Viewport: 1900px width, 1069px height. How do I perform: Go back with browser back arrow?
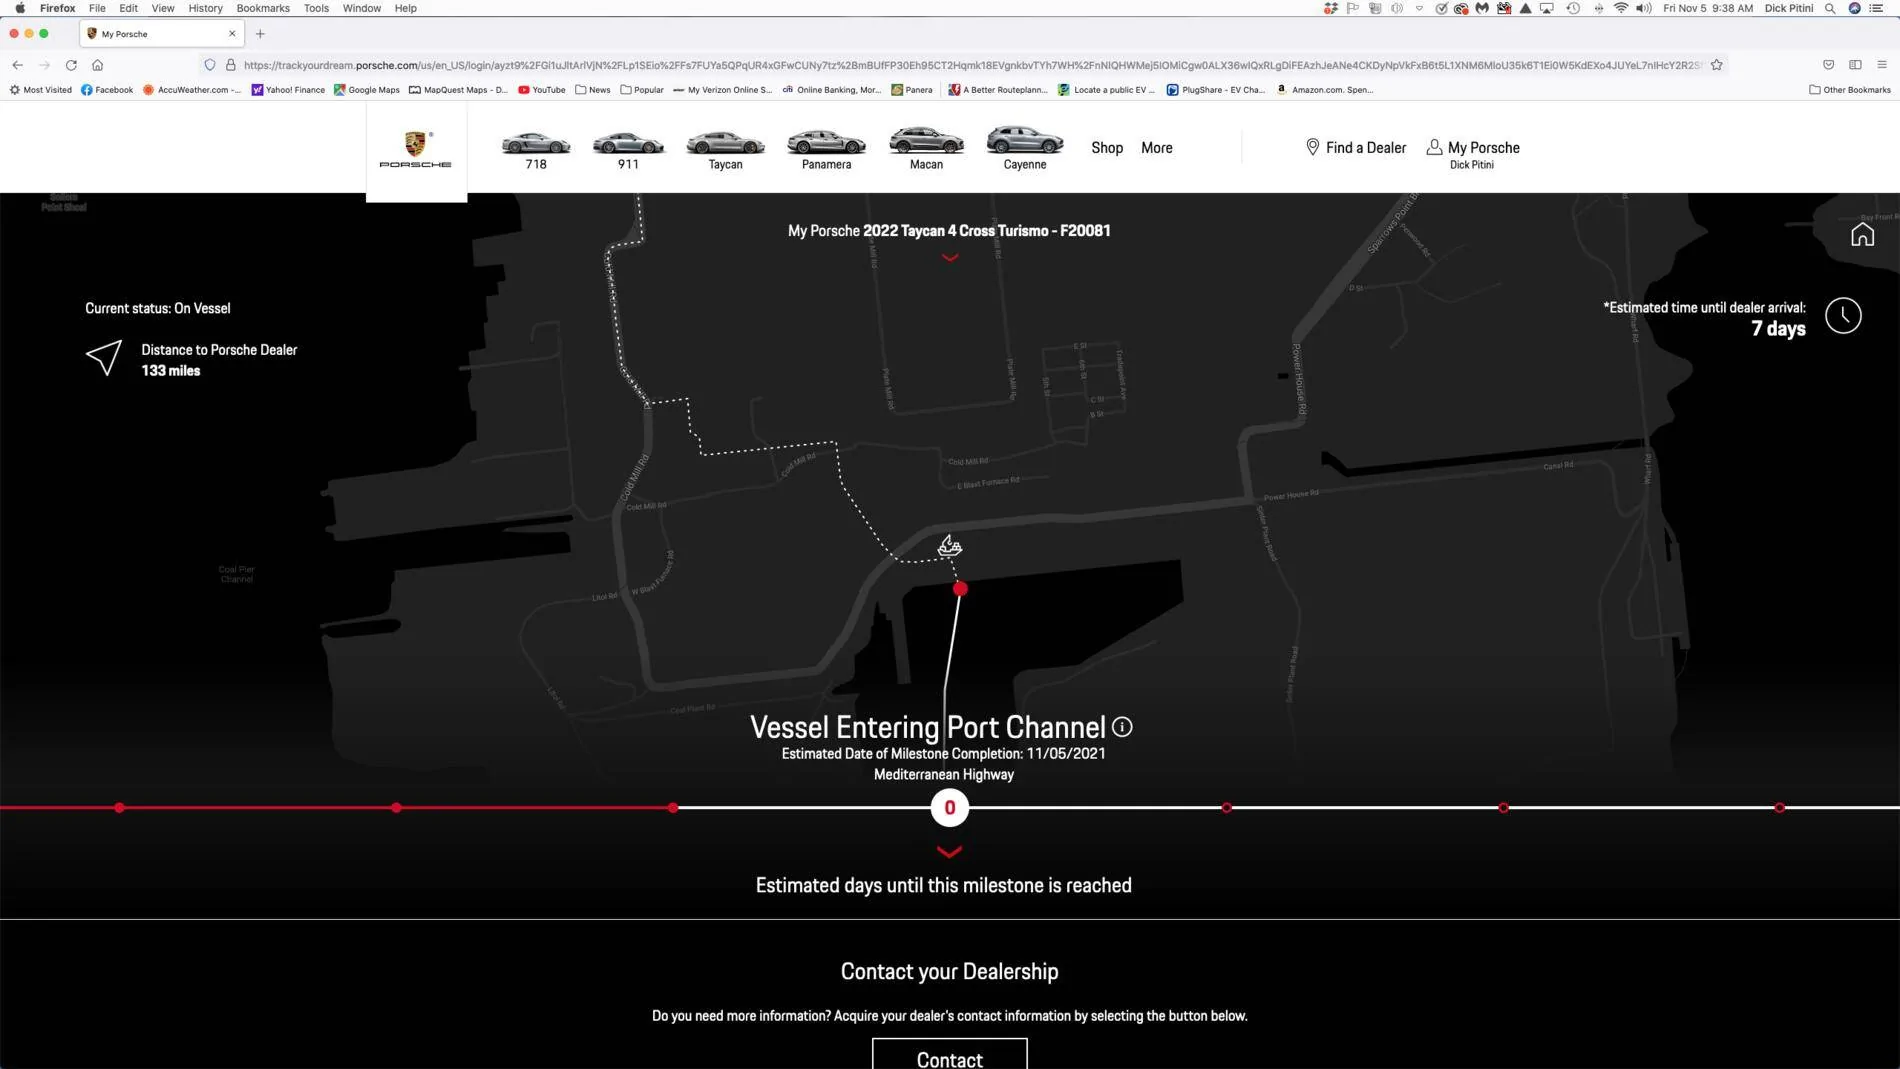pos(17,65)
